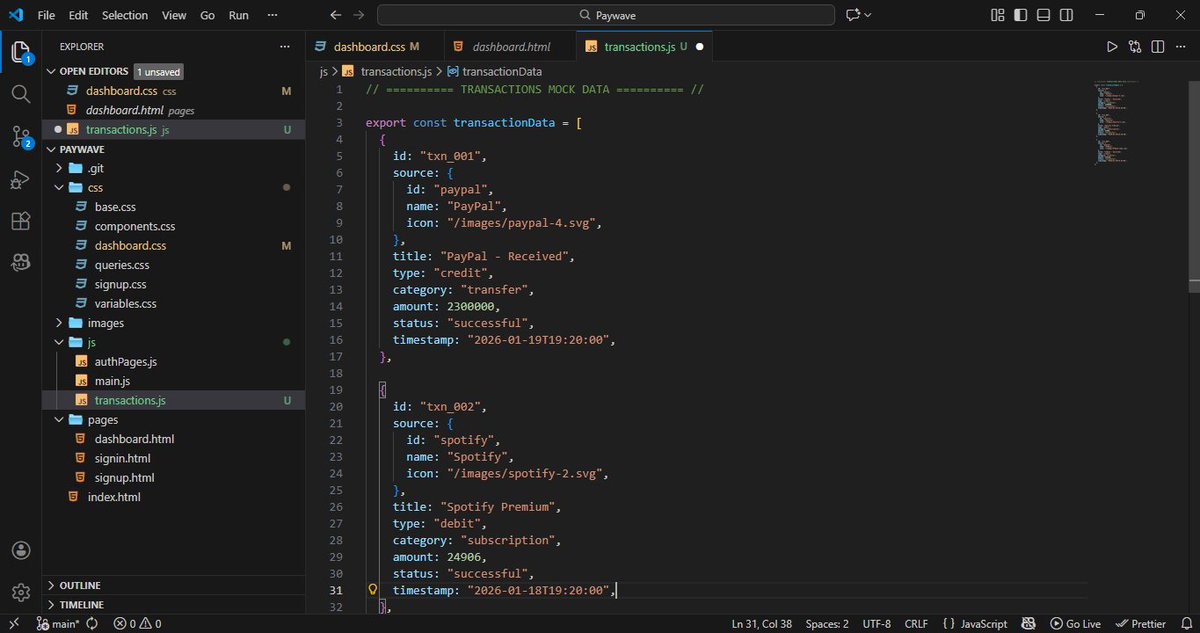
Task: Open errors and warnings count
Action: 137,623
